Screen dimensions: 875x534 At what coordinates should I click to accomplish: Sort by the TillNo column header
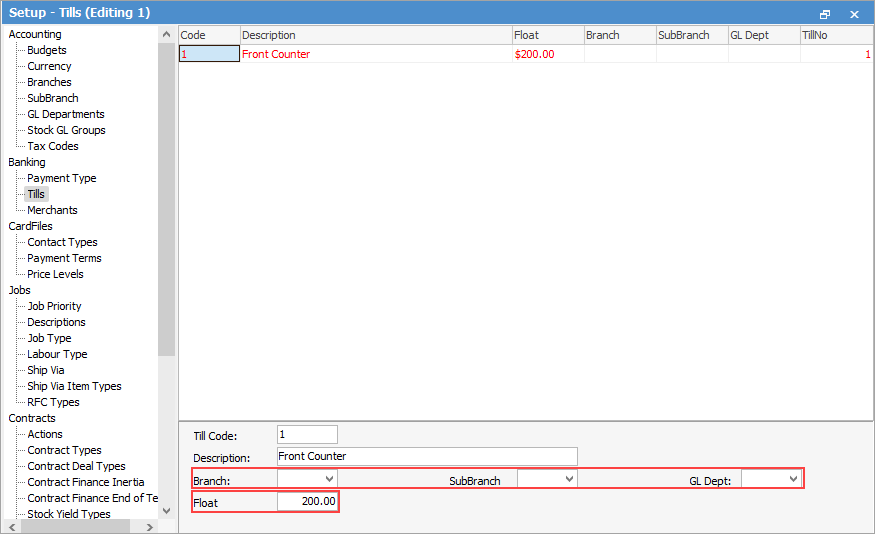click(x=836, y=35)
